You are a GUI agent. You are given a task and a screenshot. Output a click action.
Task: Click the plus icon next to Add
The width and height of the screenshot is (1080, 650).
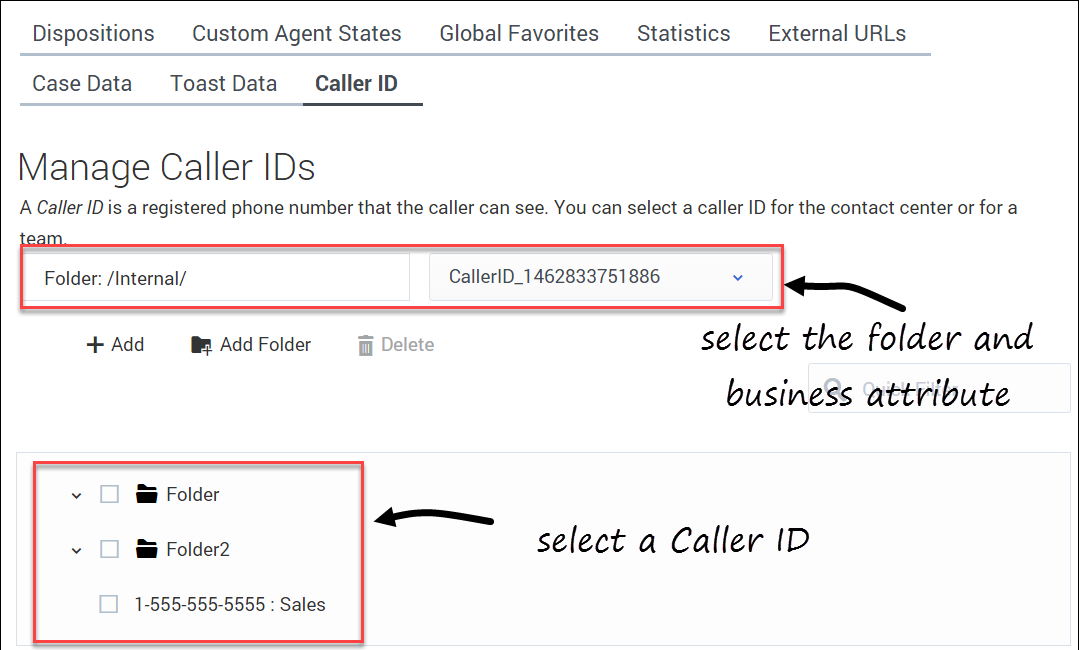tap(96, 345)
